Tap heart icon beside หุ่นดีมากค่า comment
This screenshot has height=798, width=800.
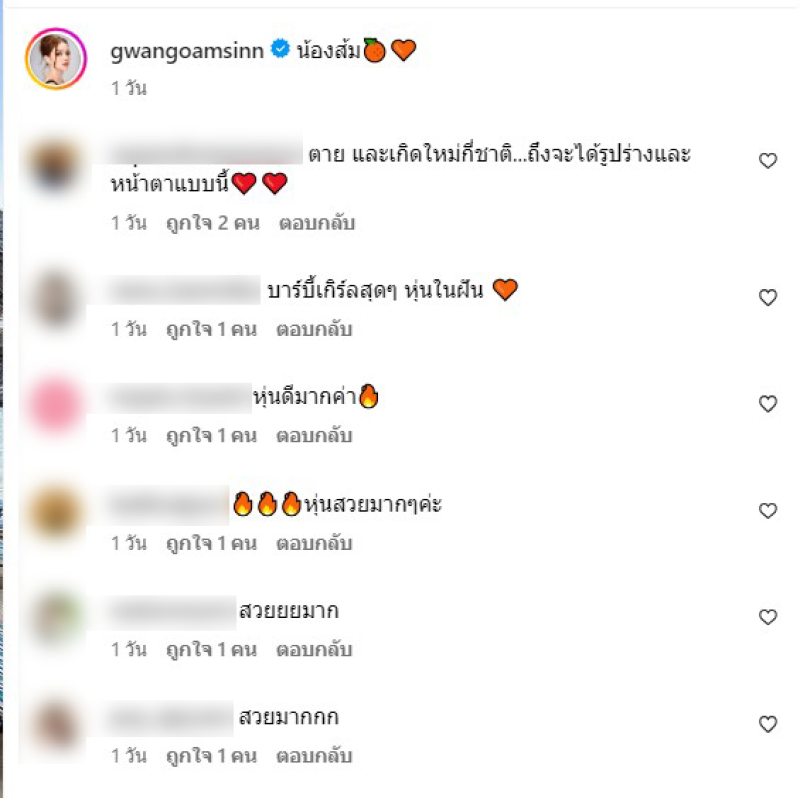[767, 404]
